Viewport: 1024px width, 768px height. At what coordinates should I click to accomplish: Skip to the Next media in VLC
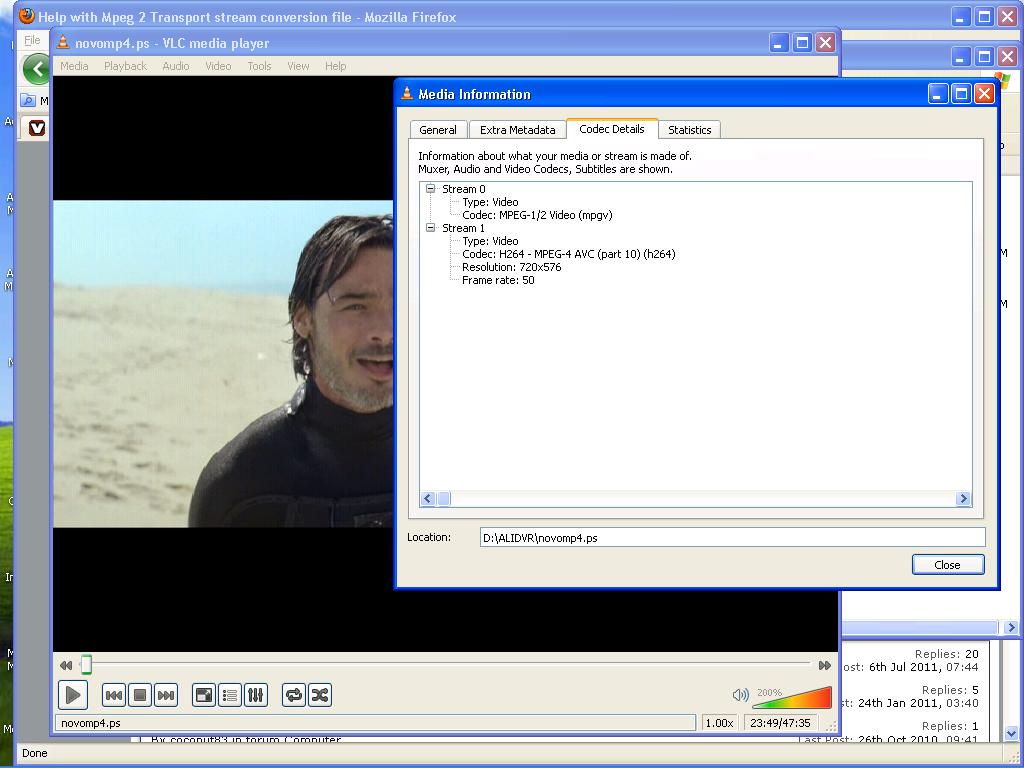(x=166, y=695)
